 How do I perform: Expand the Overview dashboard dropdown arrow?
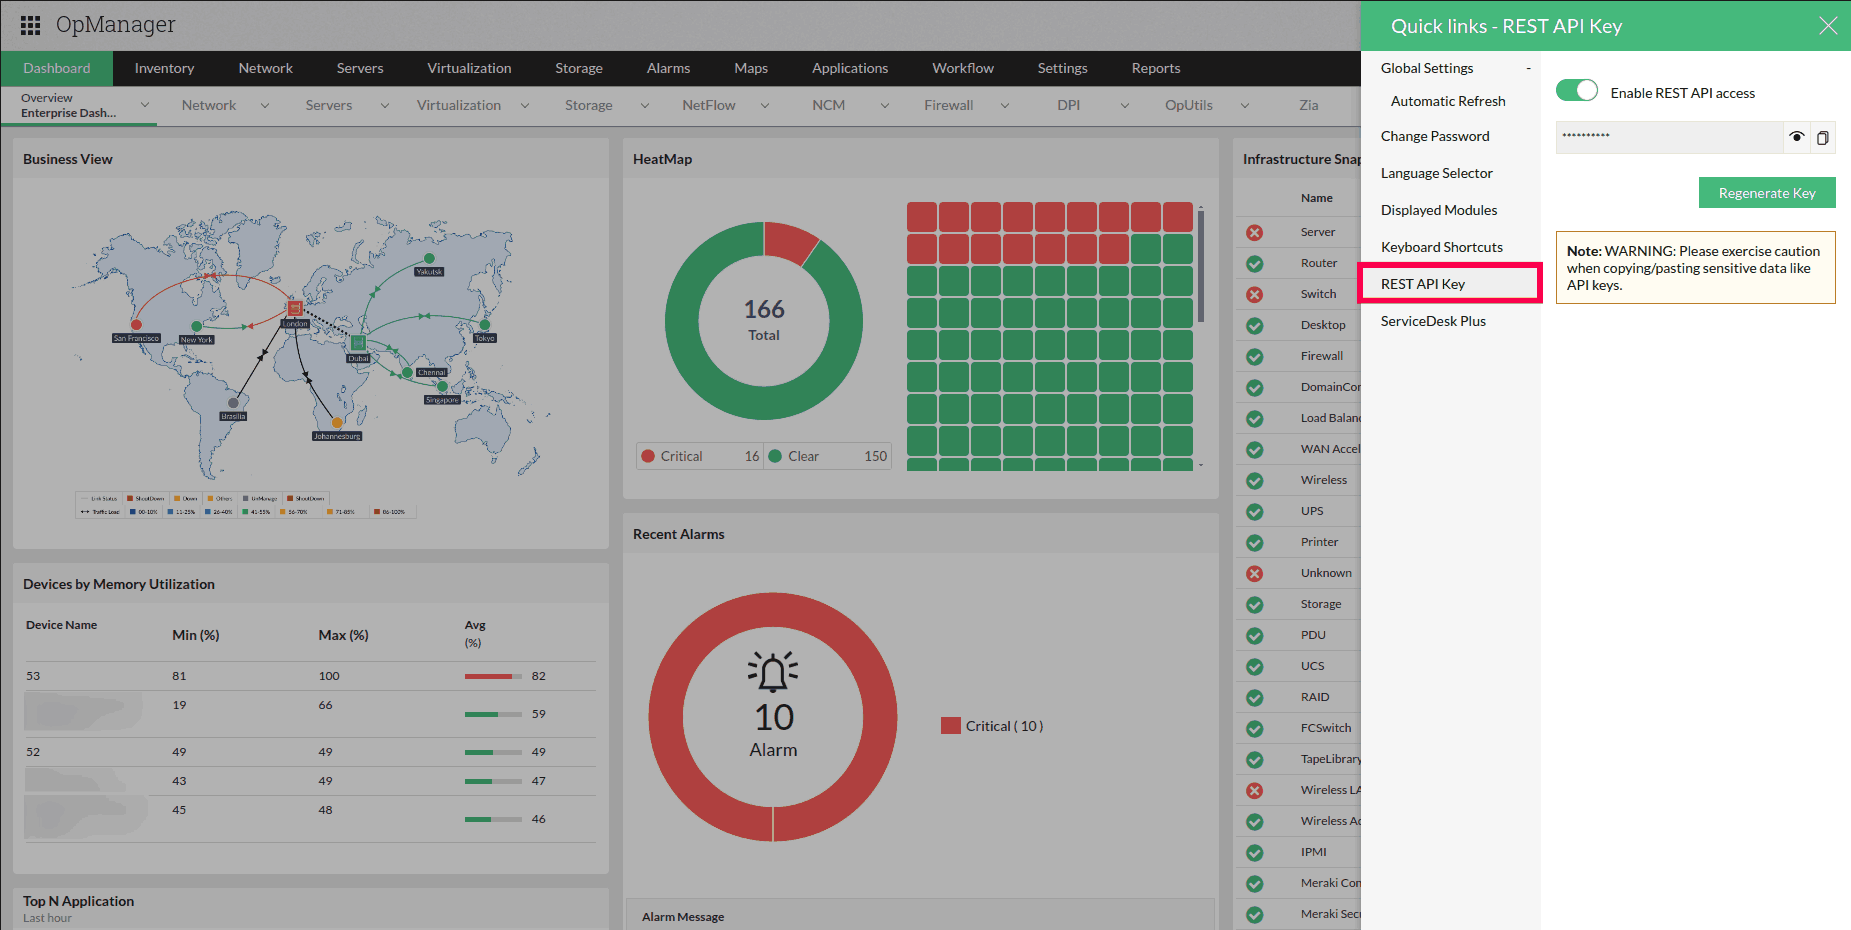pyautogui.click(x=145, y=105)
